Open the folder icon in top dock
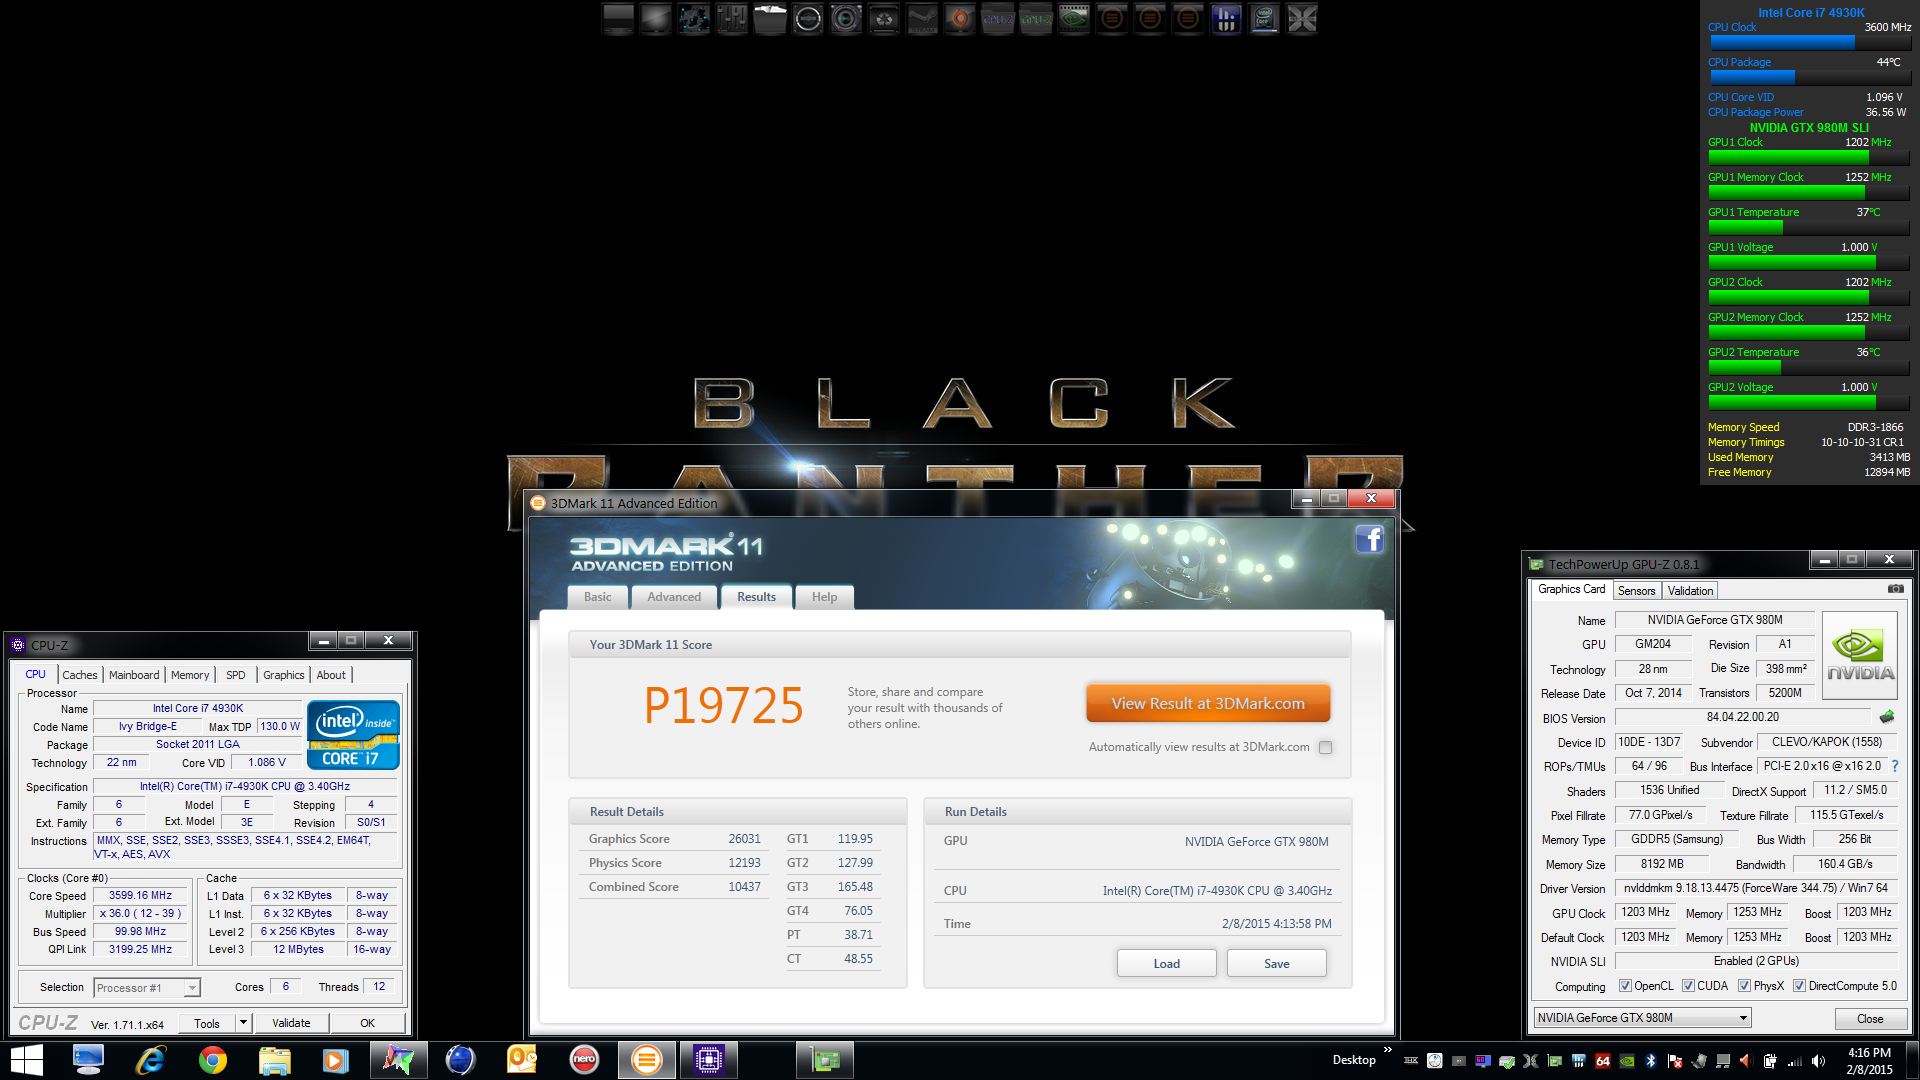1920x1080 pixels. [x=770, y=19]
